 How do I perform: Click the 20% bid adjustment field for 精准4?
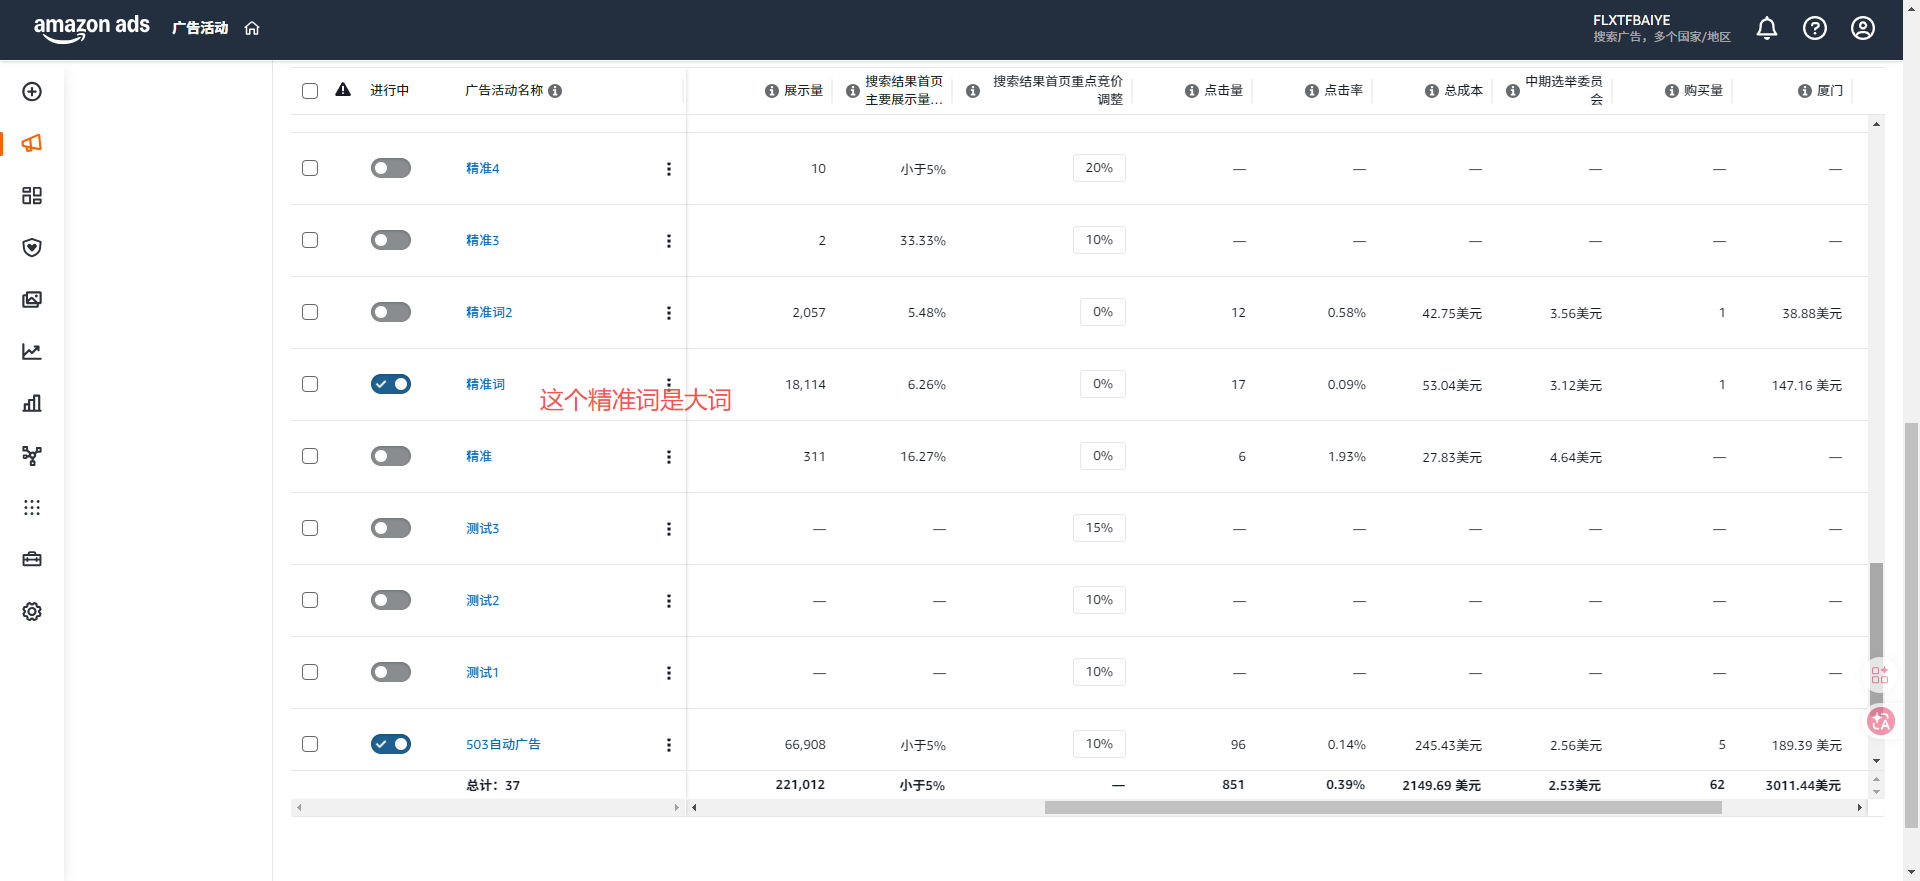(1099, 168)
